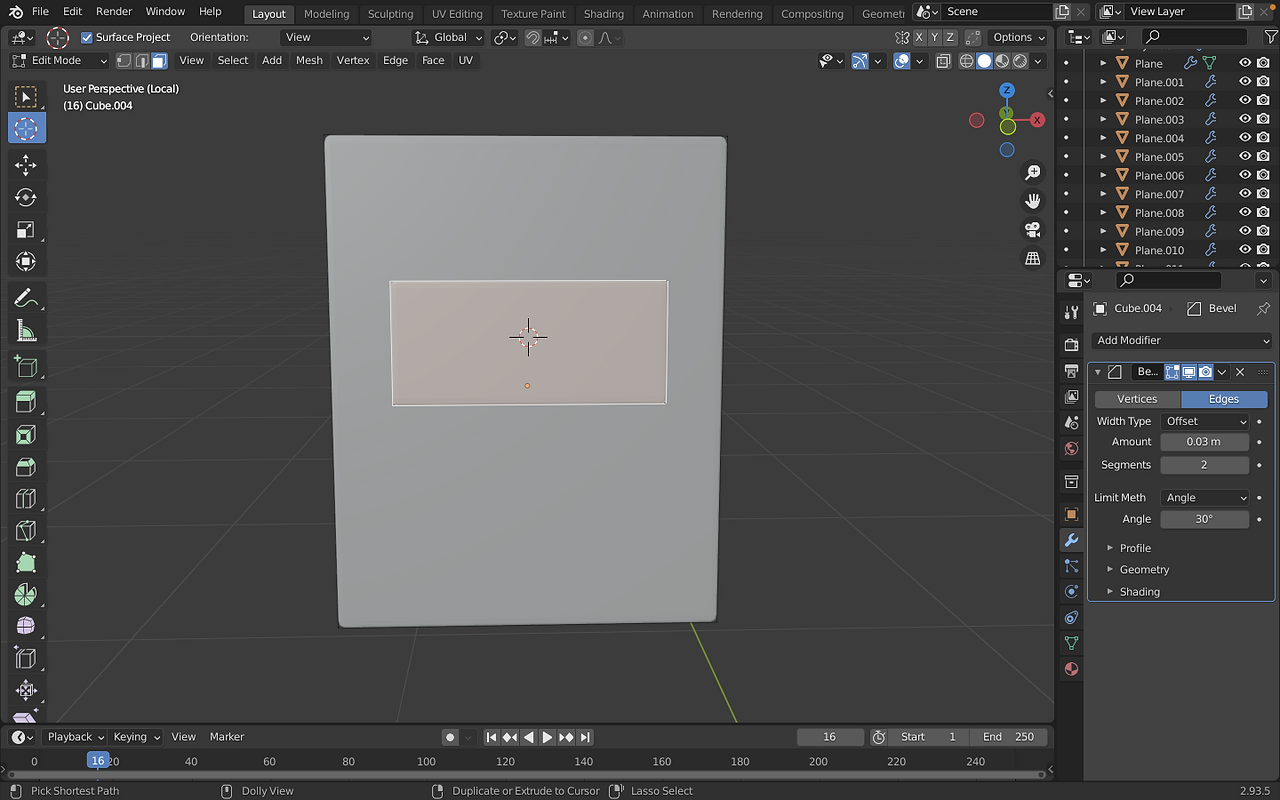1280x800 pixels.
Task: Hide Plane.003 with its eye icon
Action: point(1245,119)
